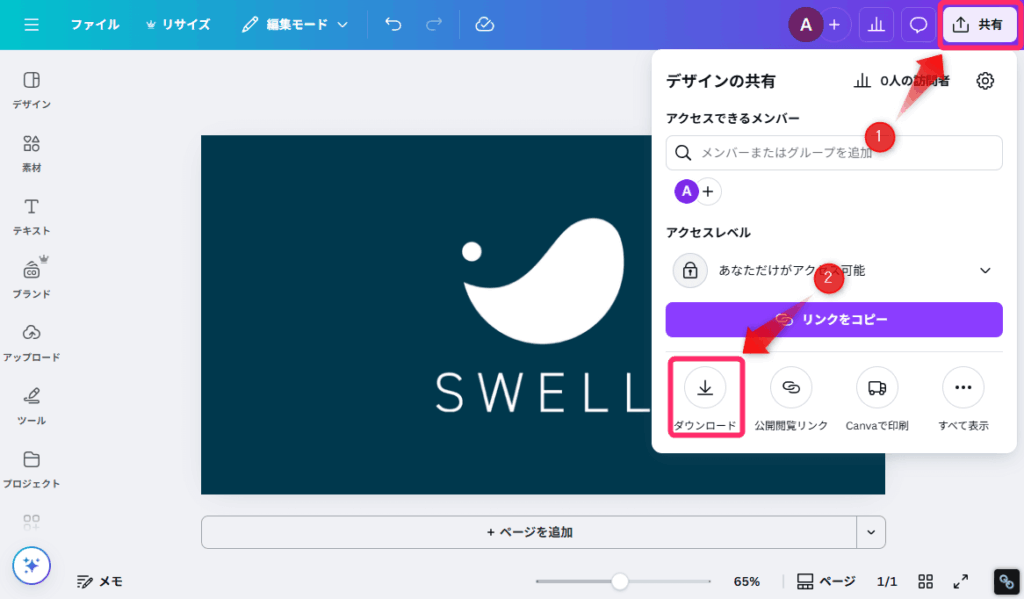The image size is (1024, 599).
Task: Click the zoom slider handle
Action: click(x=620, y=581)
